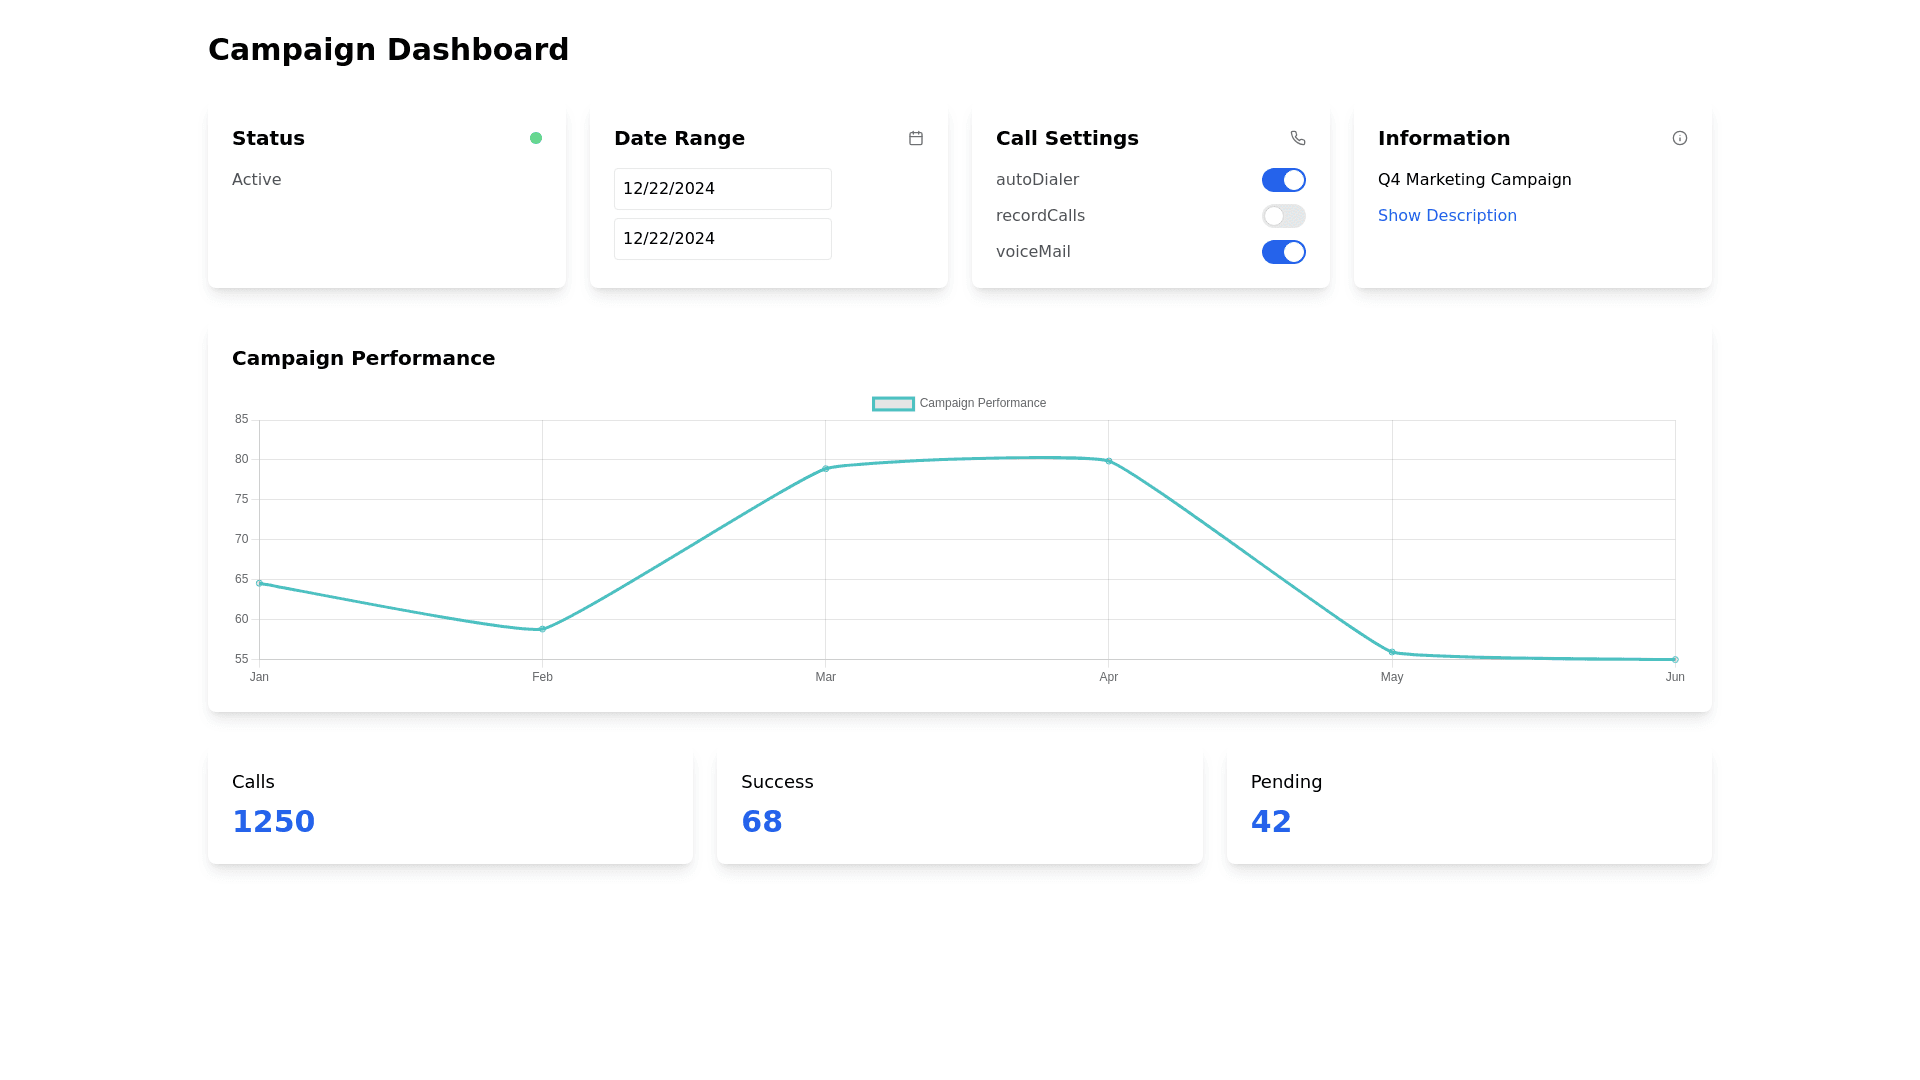Click the May data point on chart
This screenshot has height=1080, width=1920.
coord(1391,652)
